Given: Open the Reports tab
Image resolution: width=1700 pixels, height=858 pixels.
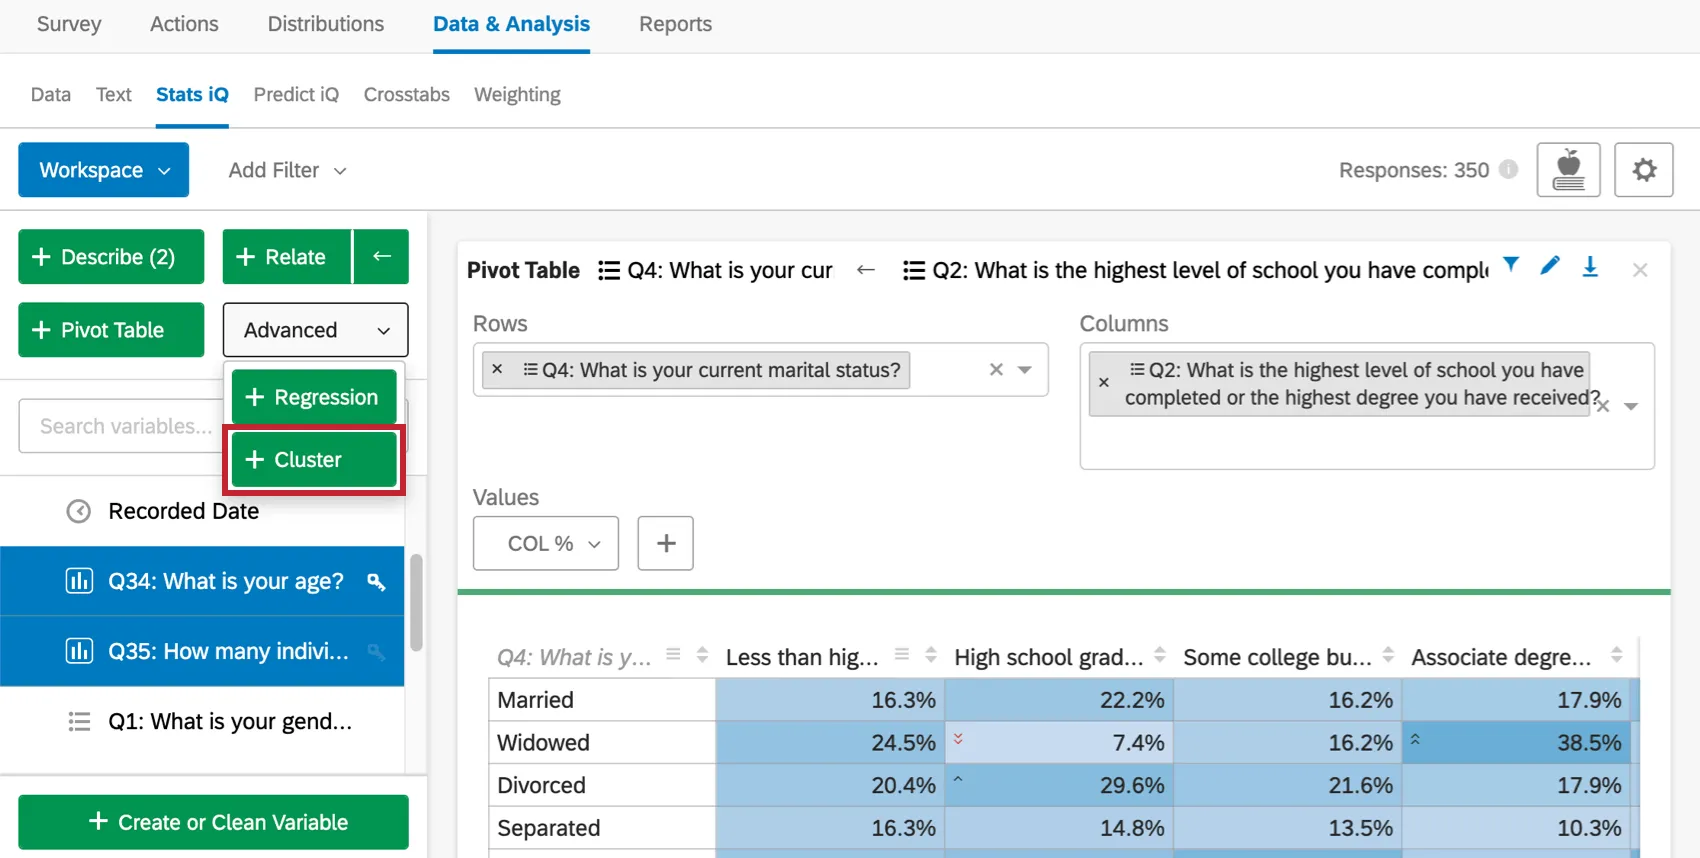Looking at the screenshot, I should point(675,24).
